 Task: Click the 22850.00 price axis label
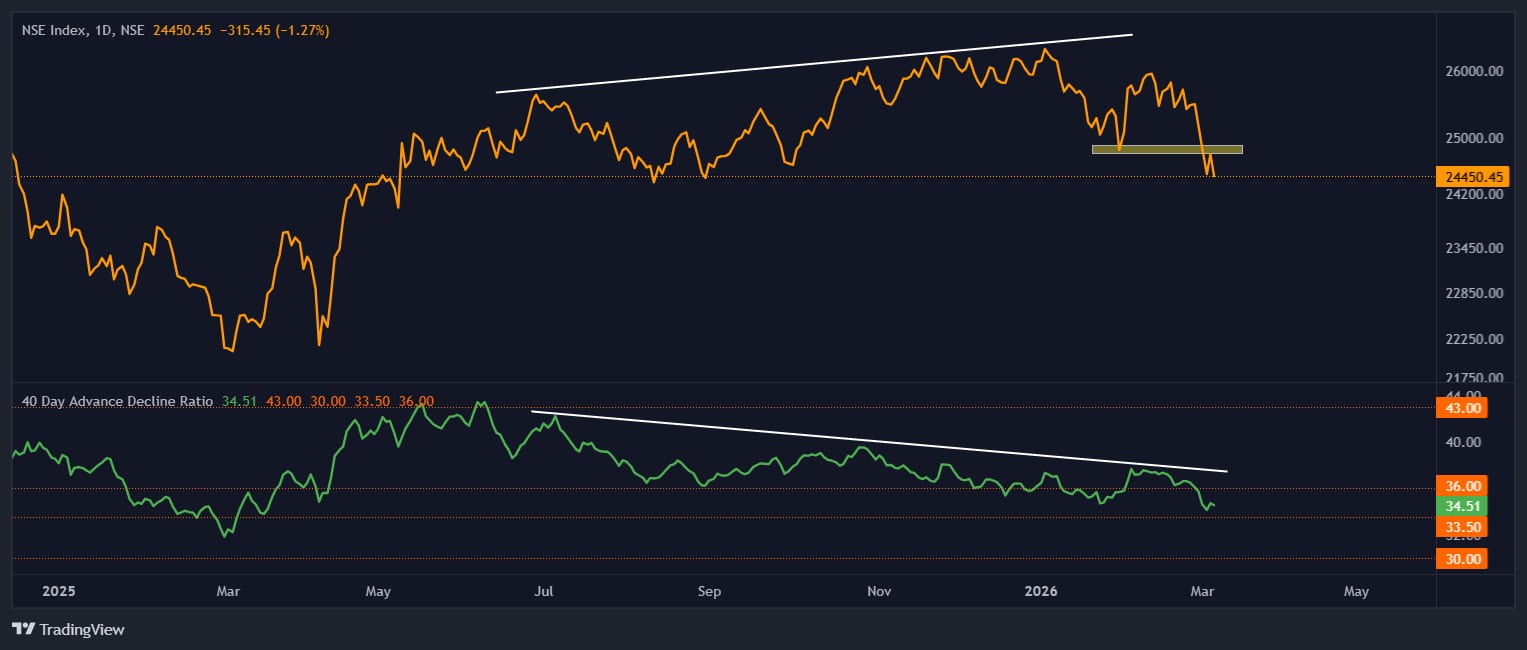(x=1476, y=293)
